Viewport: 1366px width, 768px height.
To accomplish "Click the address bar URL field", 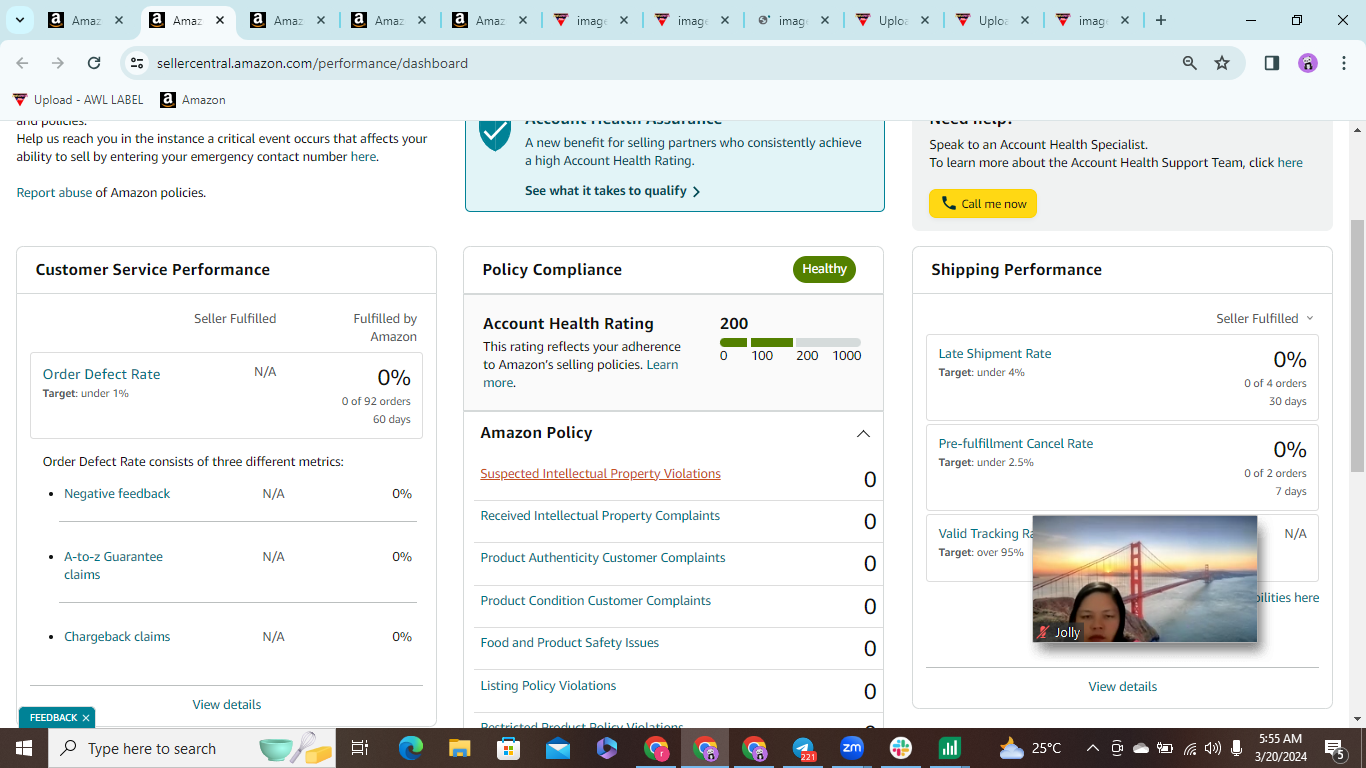I will tap(660, 63).
